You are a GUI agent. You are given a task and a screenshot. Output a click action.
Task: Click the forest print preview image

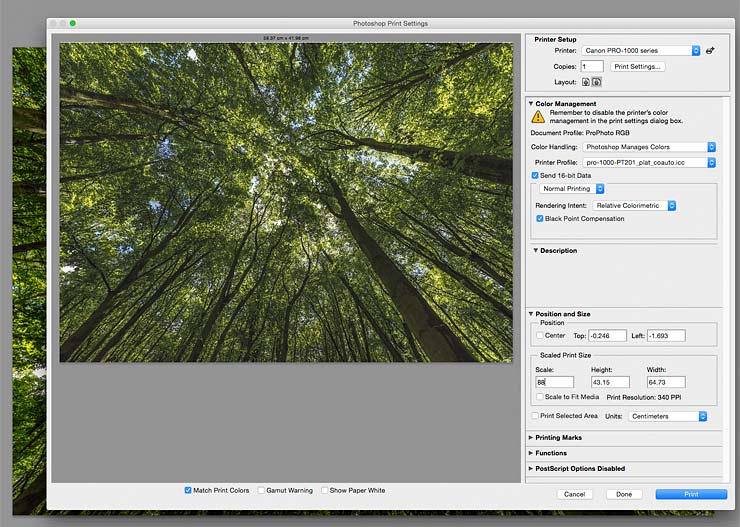coord(286,202)
